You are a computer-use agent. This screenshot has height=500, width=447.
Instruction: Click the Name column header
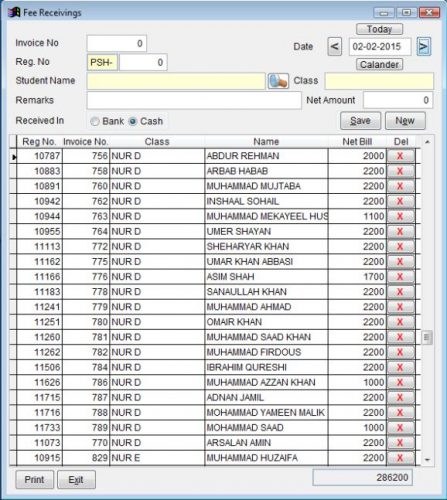(266, 142)
